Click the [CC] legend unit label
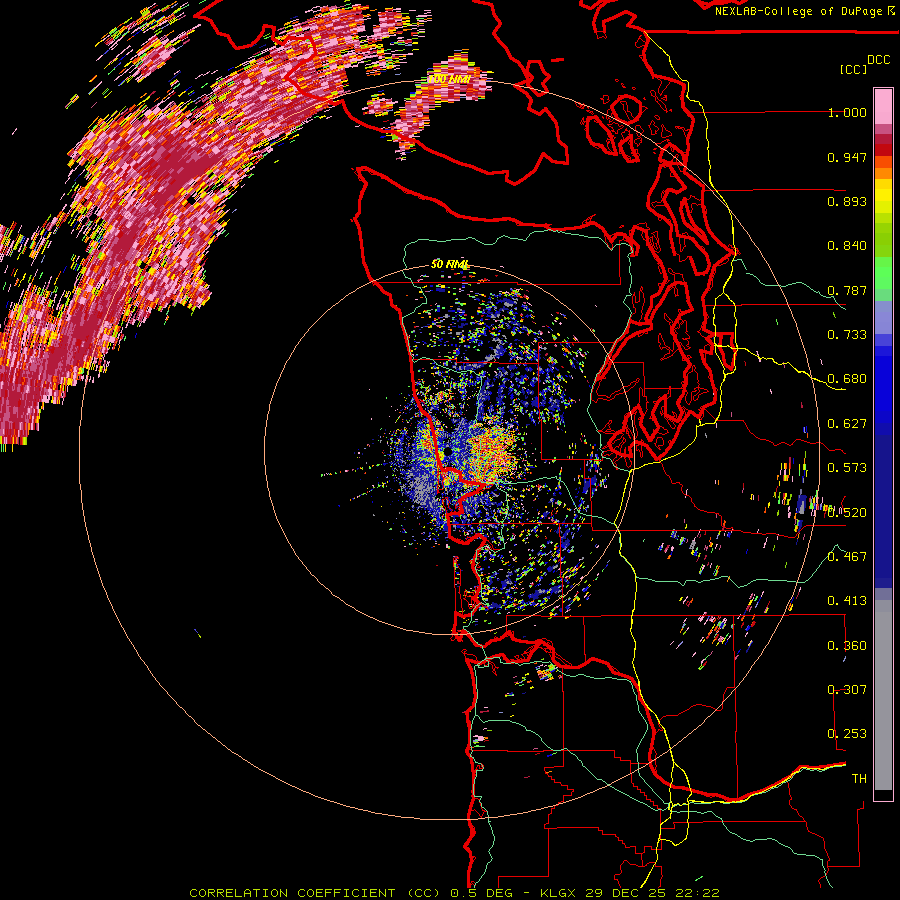 tap(853, 69)
